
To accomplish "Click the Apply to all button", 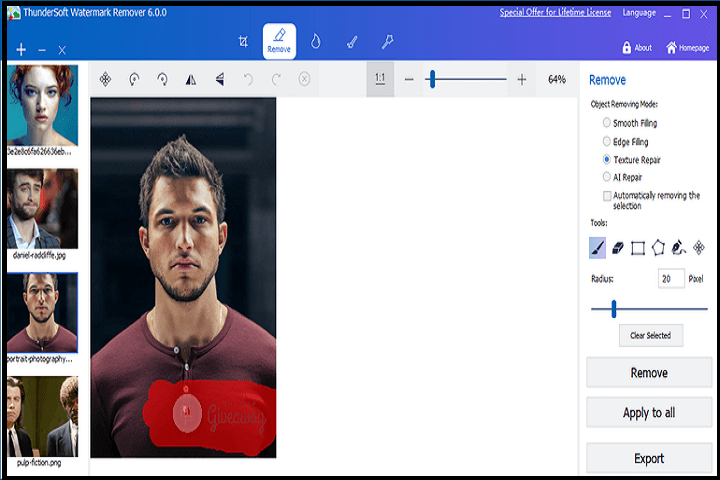I will 648,412.
